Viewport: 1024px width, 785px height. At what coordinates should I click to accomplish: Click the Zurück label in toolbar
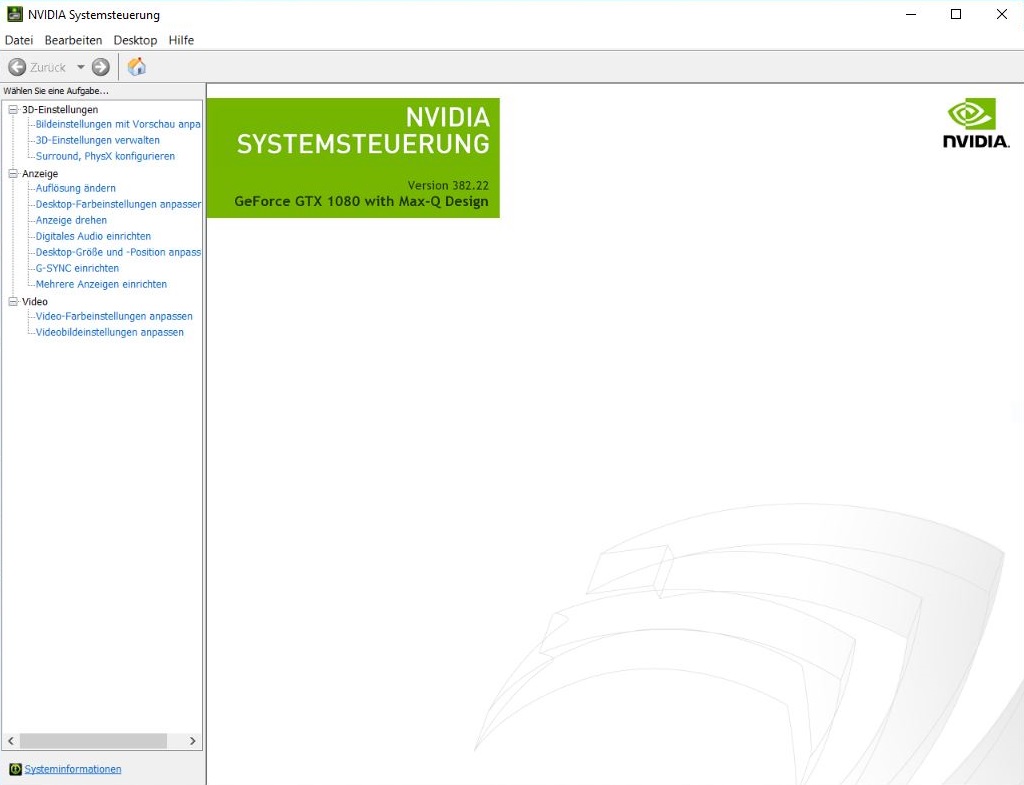[48, 67]
